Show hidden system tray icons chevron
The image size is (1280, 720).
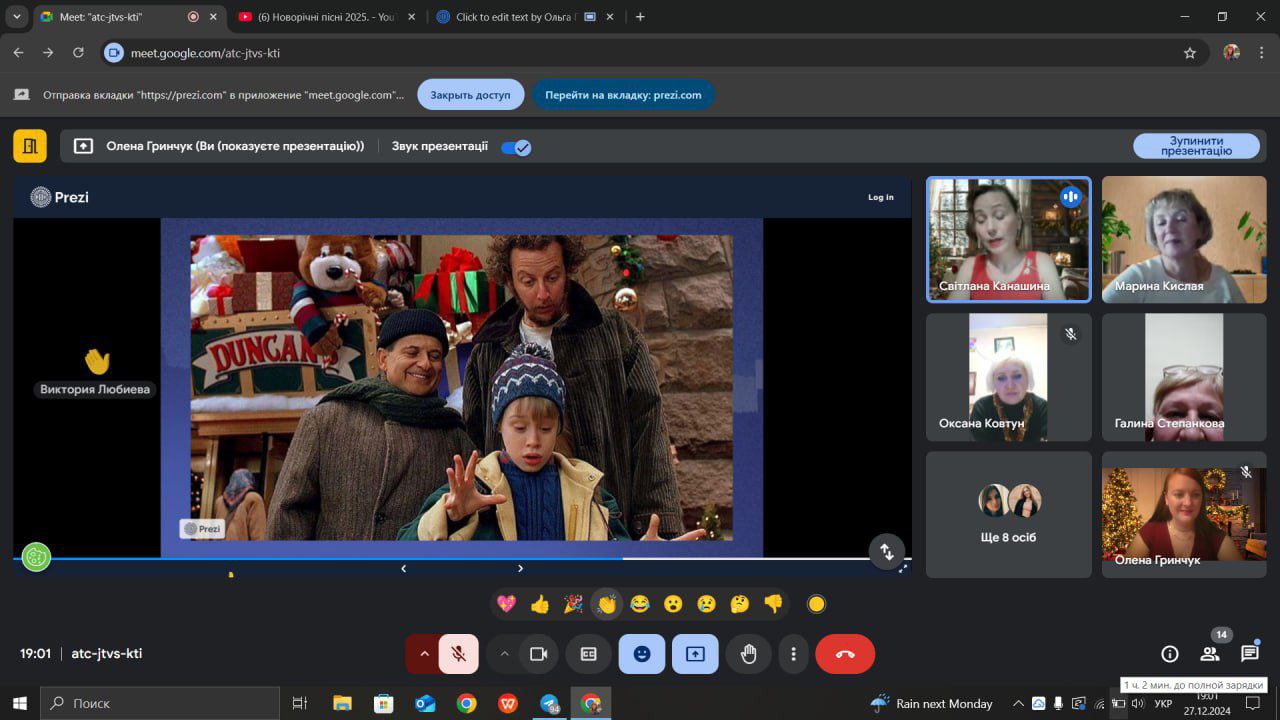point(1018,703)
